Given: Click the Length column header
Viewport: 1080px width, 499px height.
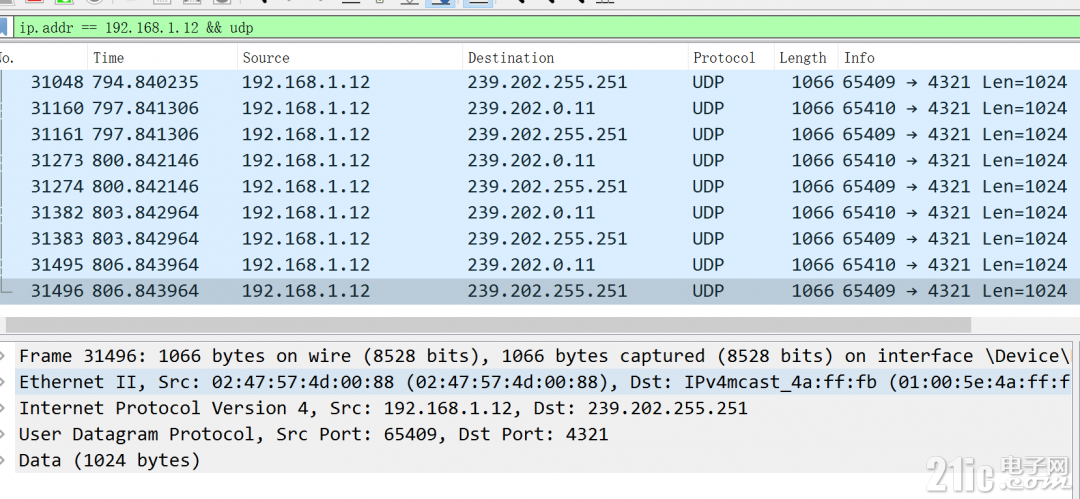Looking at the screenshot, I should (x=806, y=58).
